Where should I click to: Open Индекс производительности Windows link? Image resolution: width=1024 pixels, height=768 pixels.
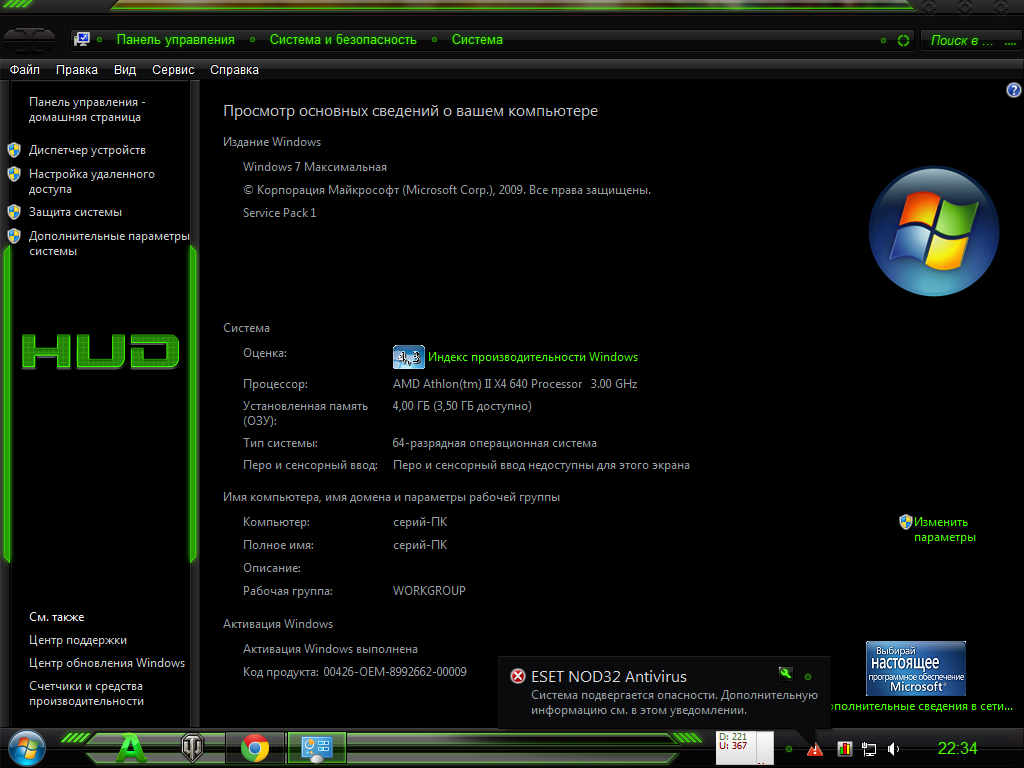coord(533,357)
